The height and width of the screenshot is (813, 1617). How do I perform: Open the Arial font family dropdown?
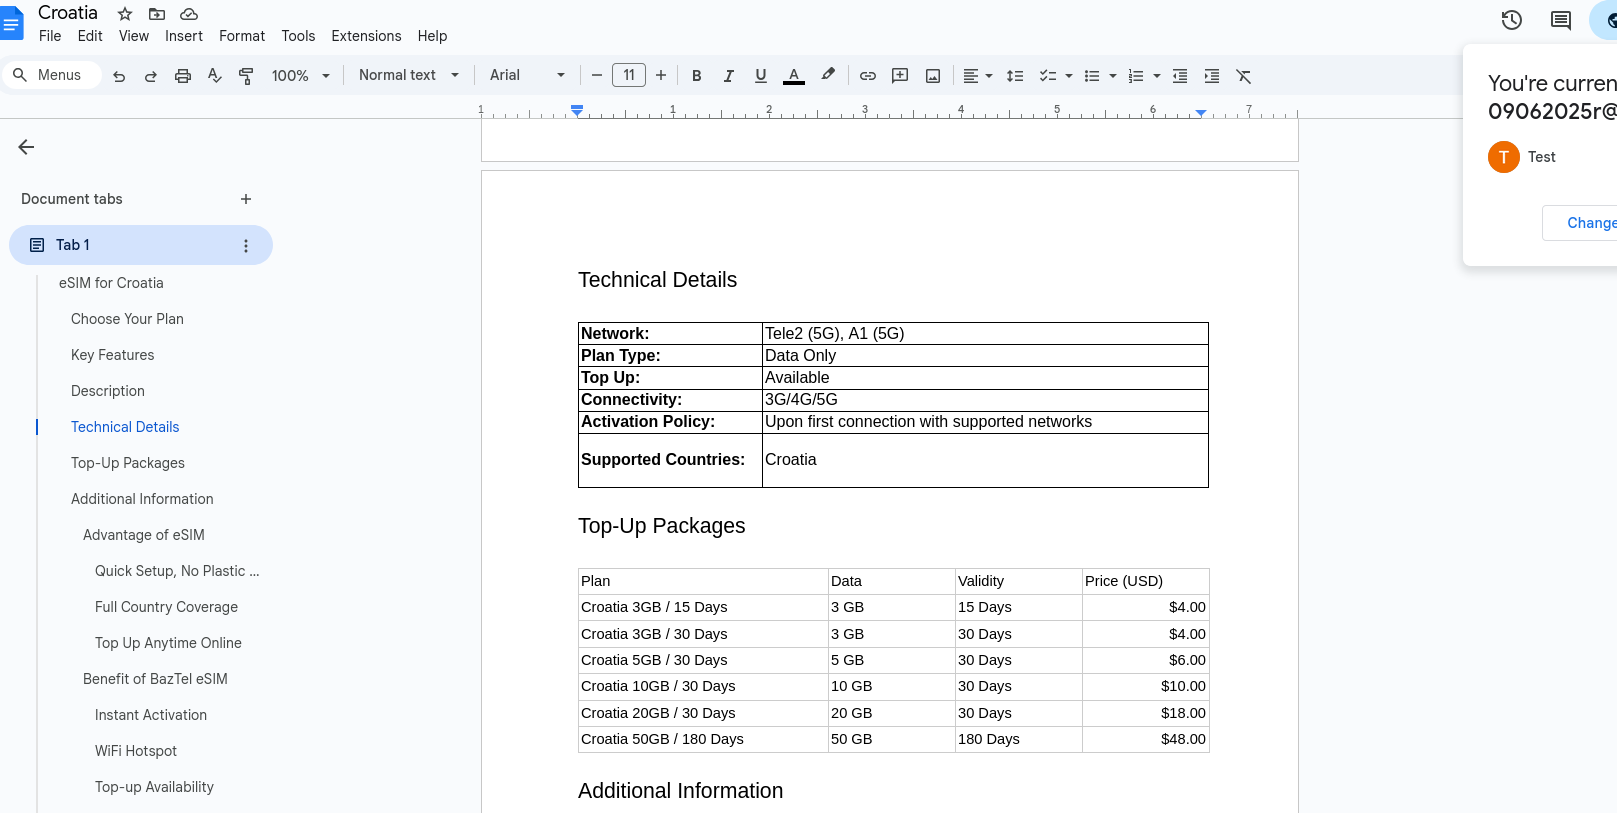(x=528, y=75)
